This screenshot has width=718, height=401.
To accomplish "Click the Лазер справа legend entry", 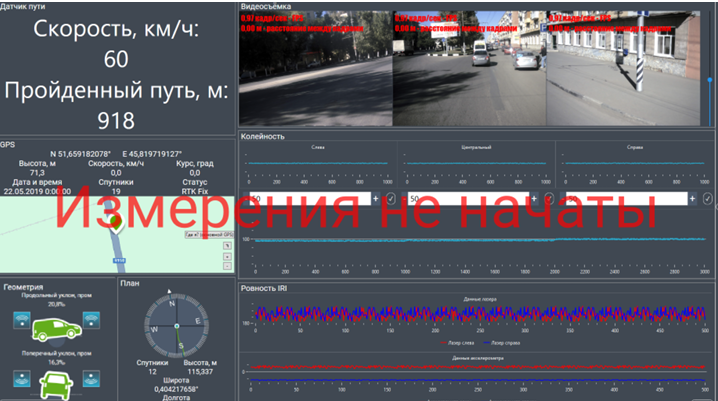I will [x=501, y=343].
